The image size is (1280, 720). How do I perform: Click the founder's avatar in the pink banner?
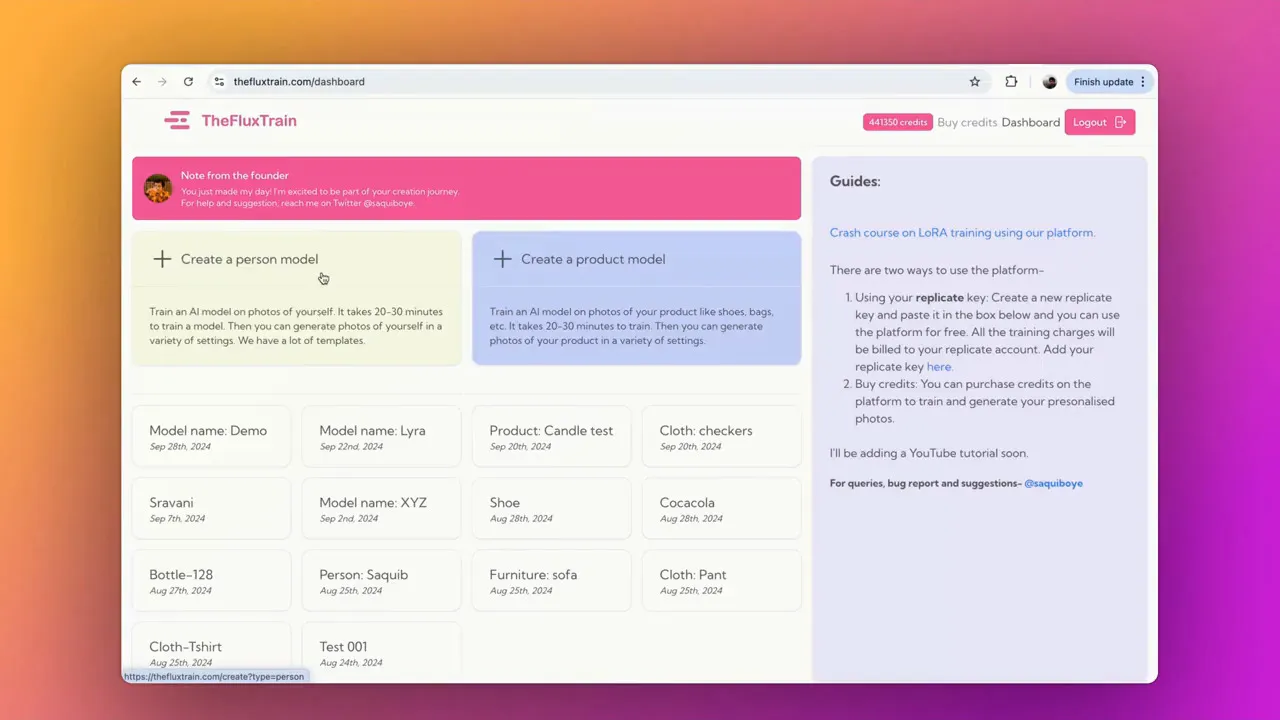tap(157, 188)
